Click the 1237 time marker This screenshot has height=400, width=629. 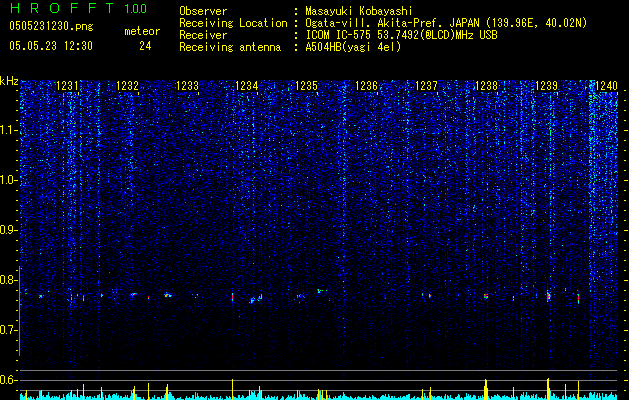pos(426,86)
